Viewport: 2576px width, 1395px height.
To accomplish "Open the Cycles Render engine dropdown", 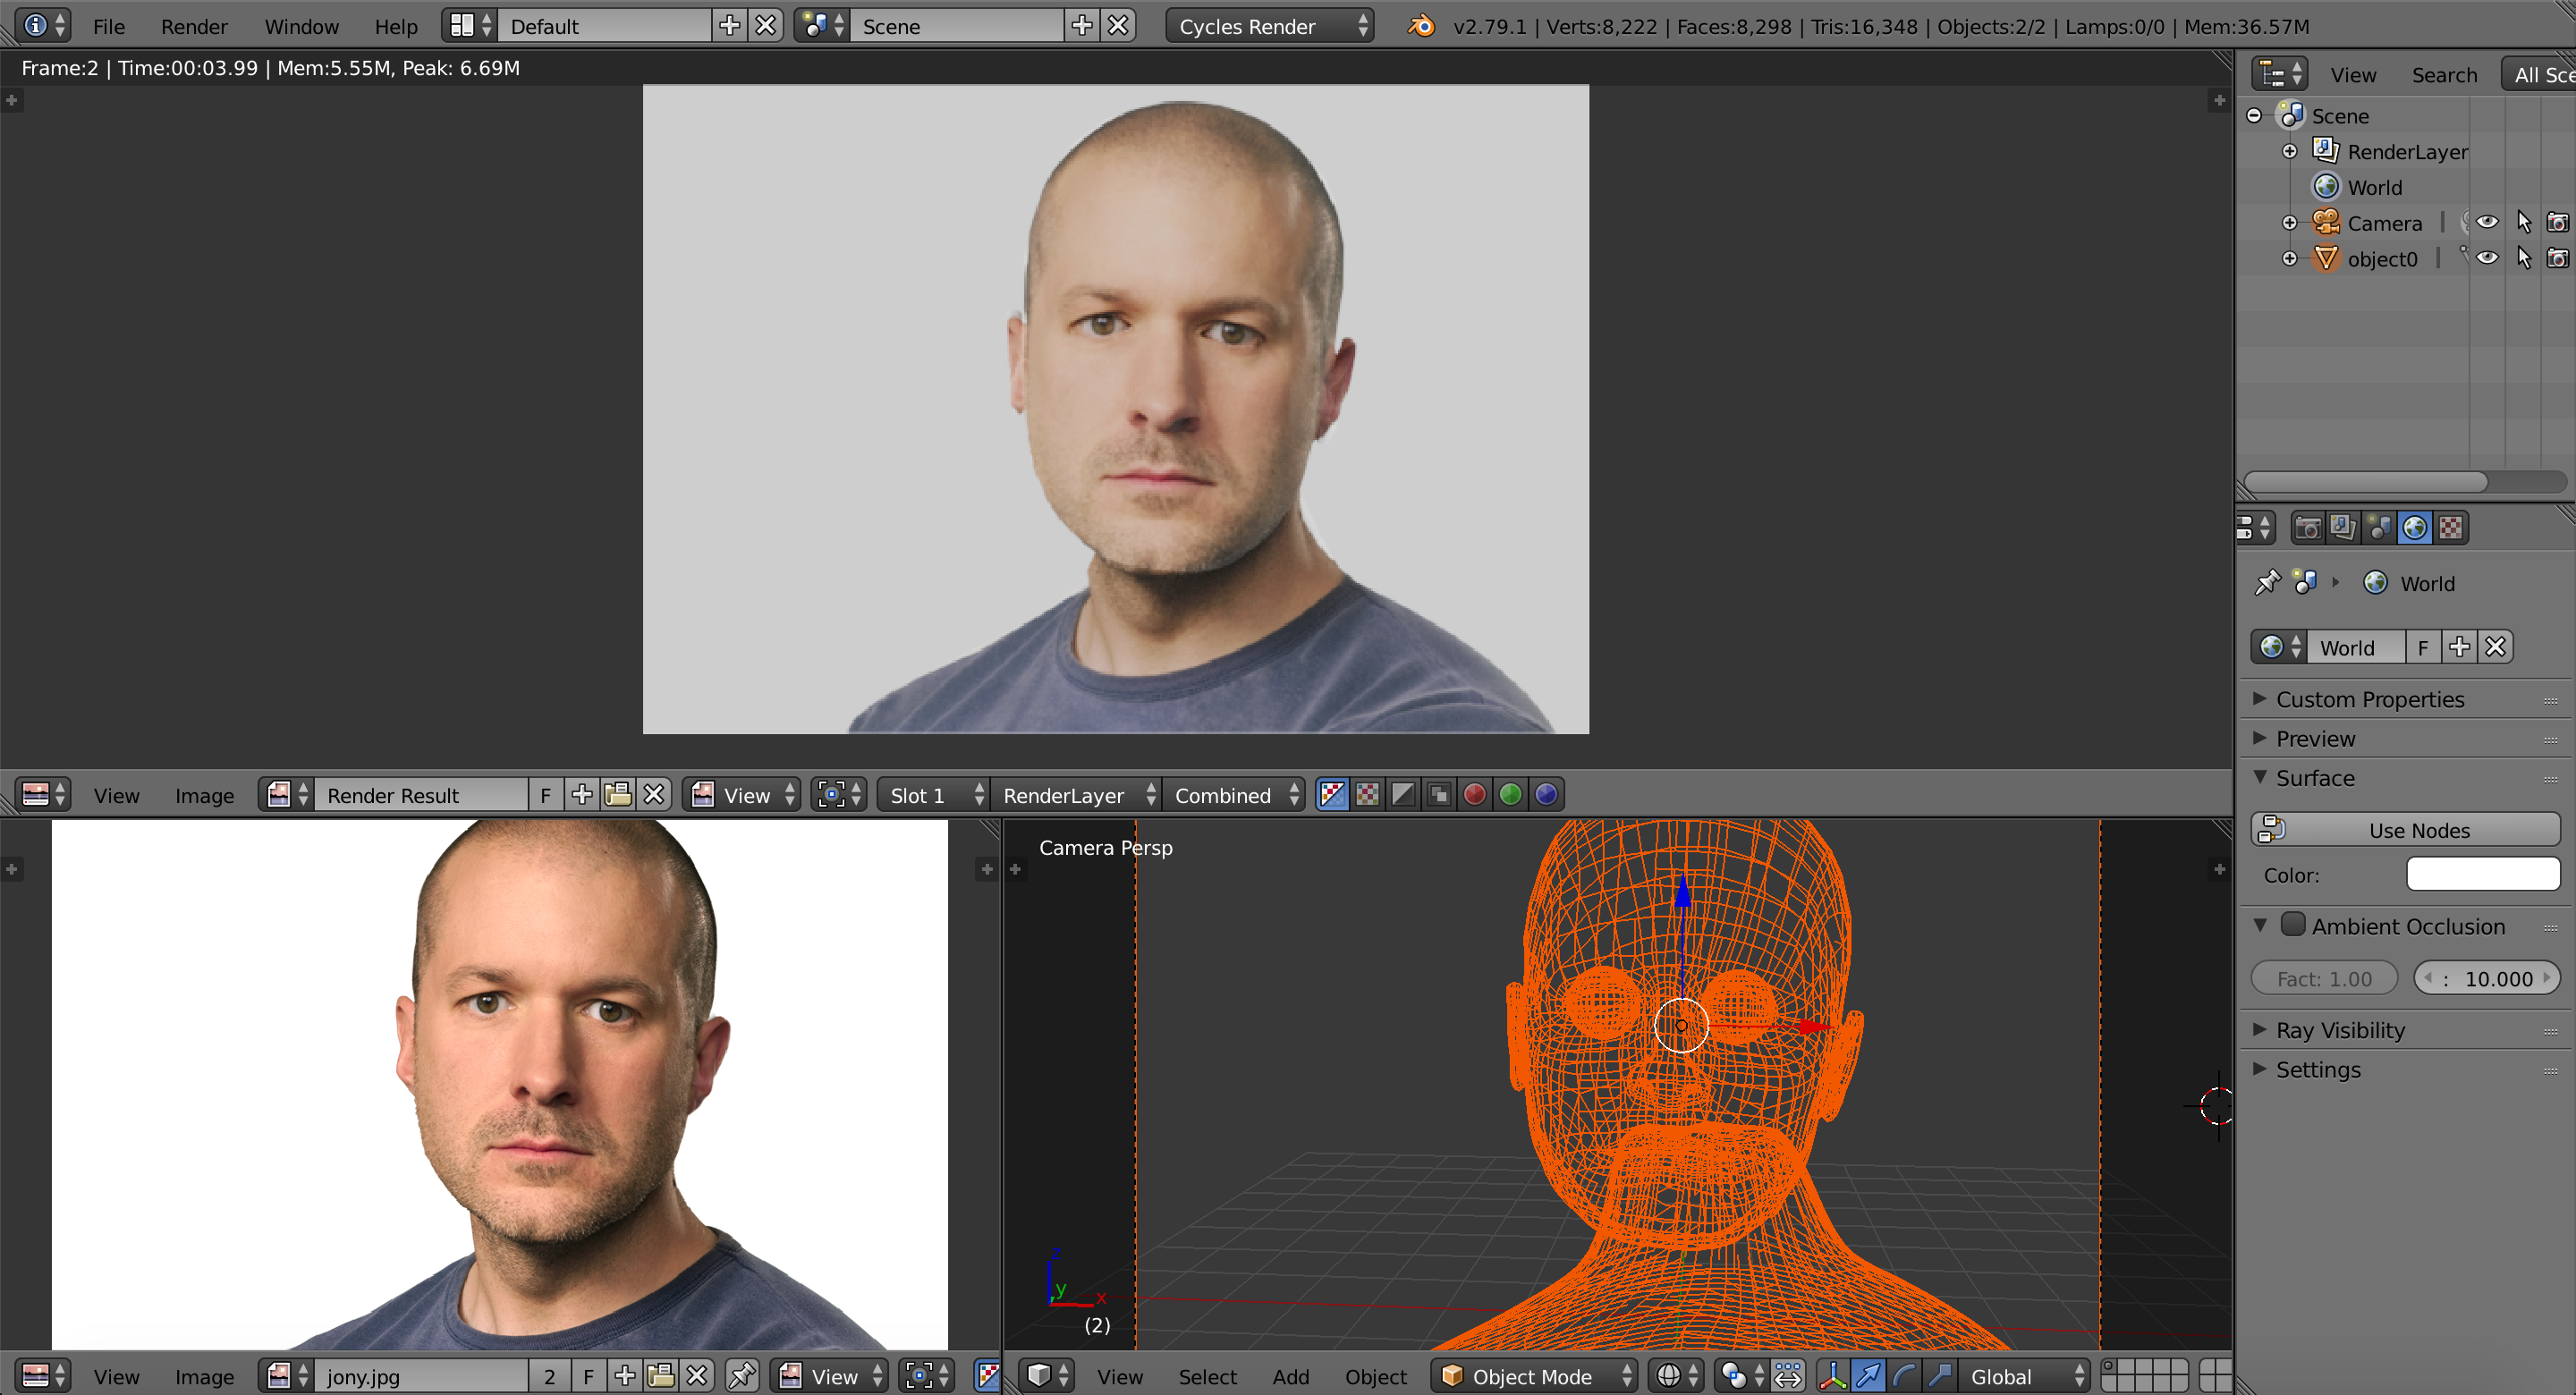I will tap(1270, 26).
